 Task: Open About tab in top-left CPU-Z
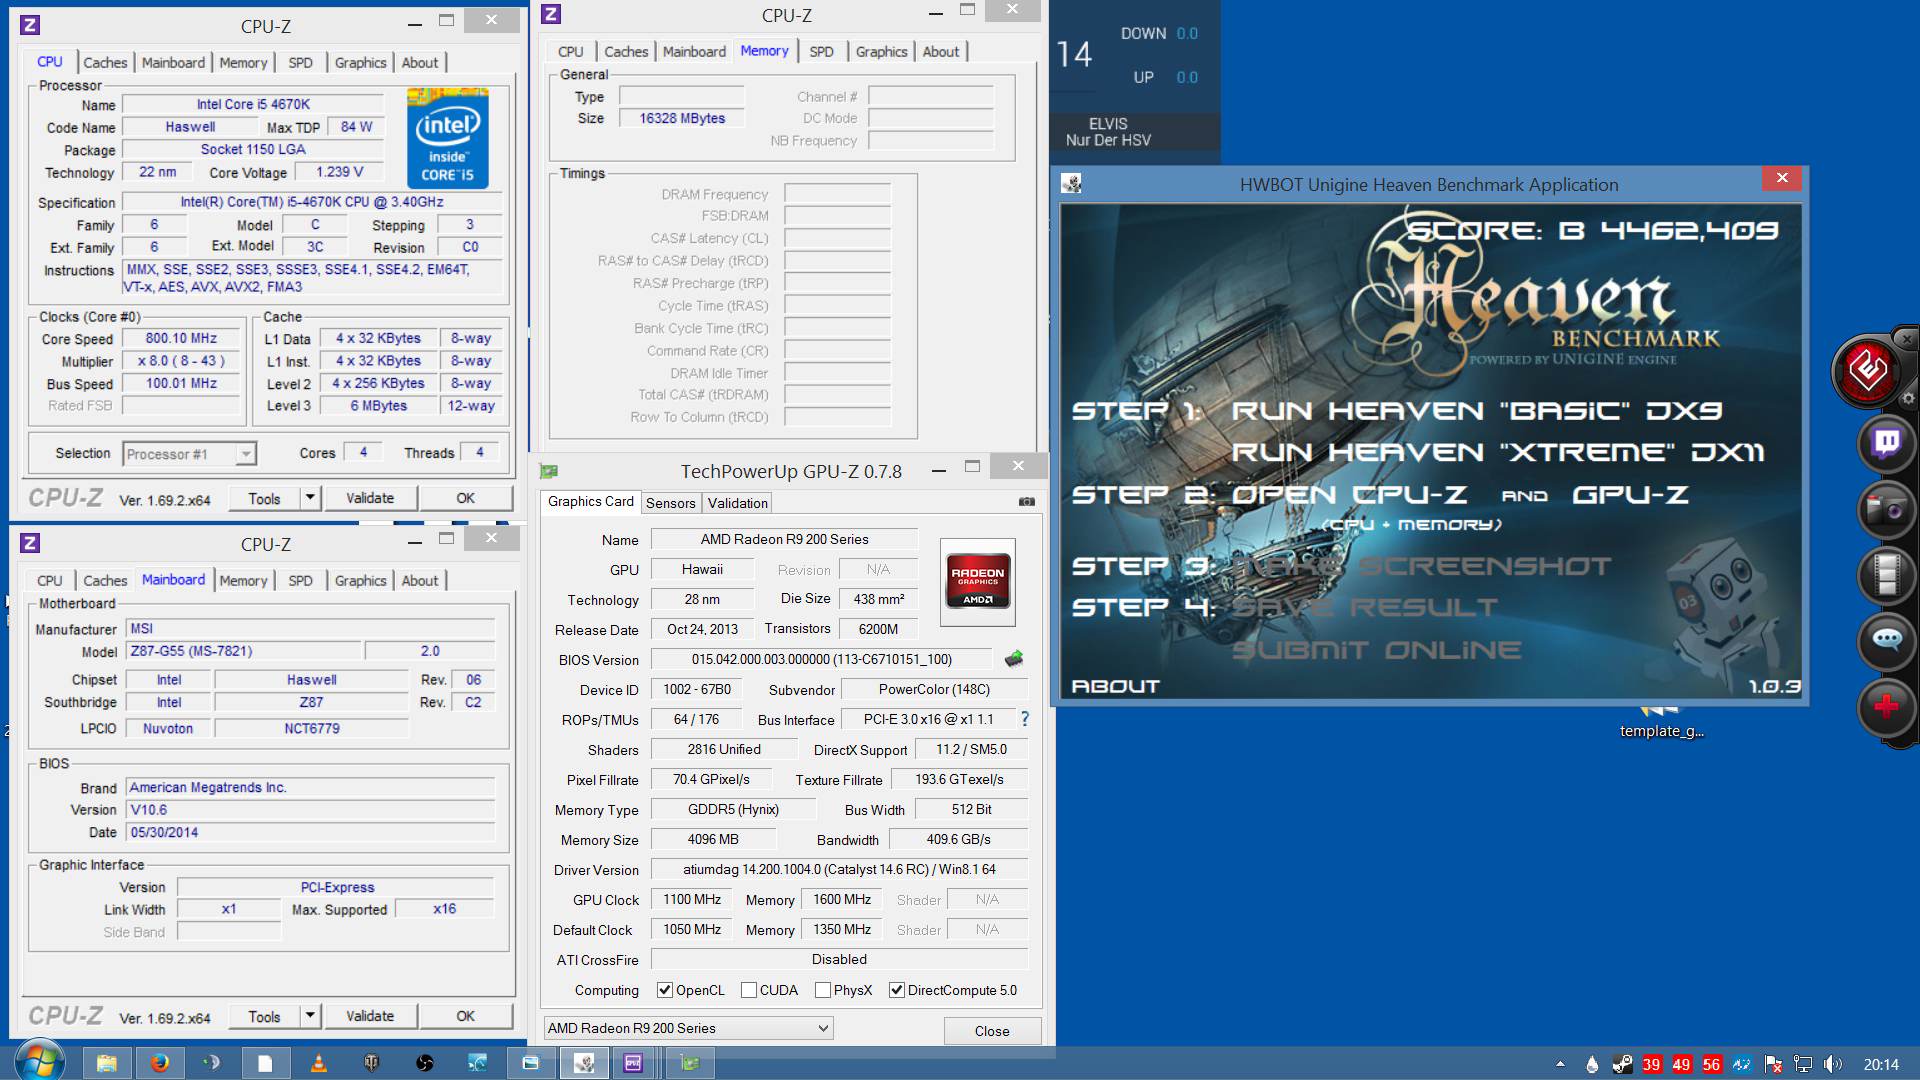(420, 62)
